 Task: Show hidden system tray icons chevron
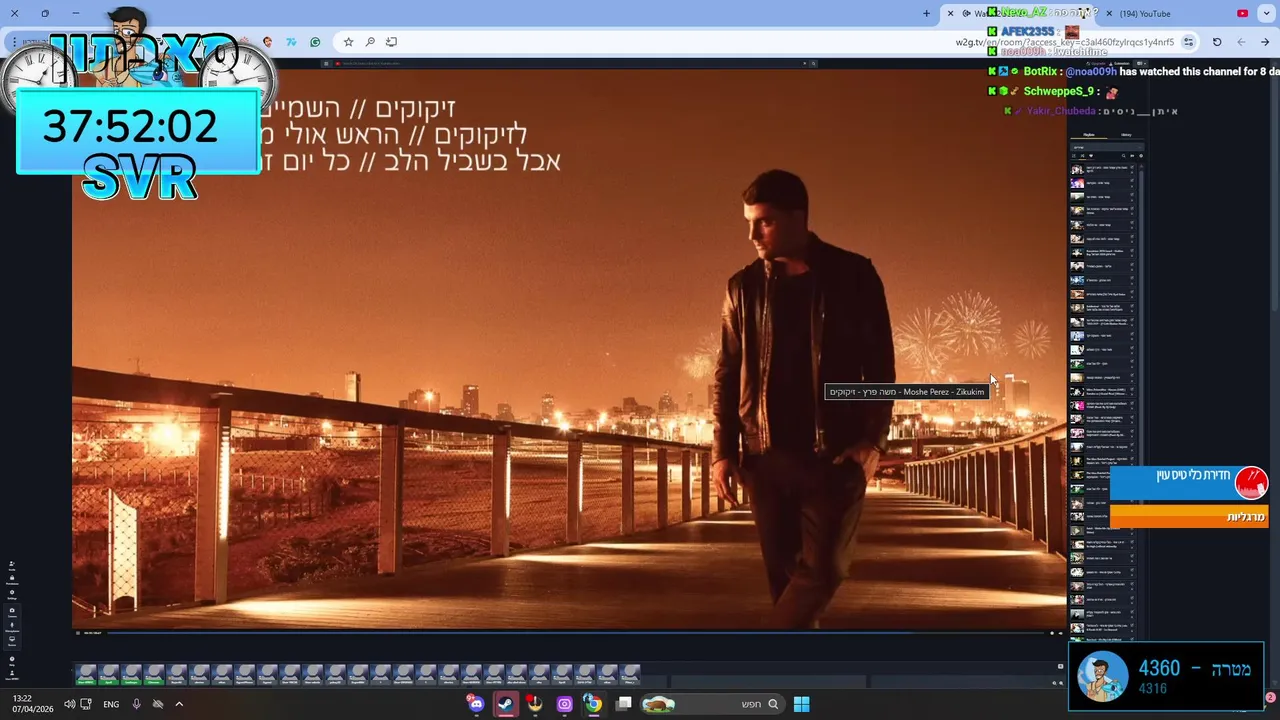179,704
